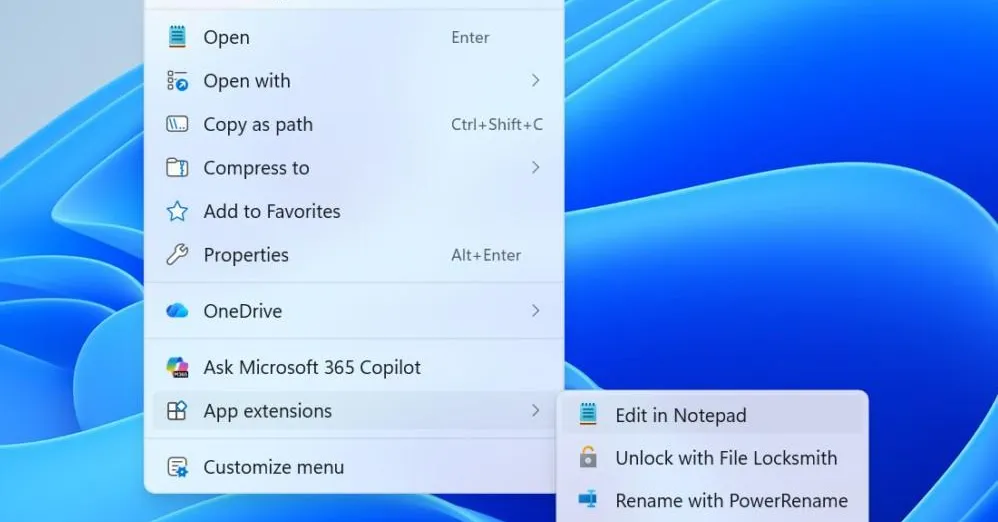Image resolution: width=998 pixels, height=522 pixels.
Task: Click the PowerRename icon
Action: point(588,500)
